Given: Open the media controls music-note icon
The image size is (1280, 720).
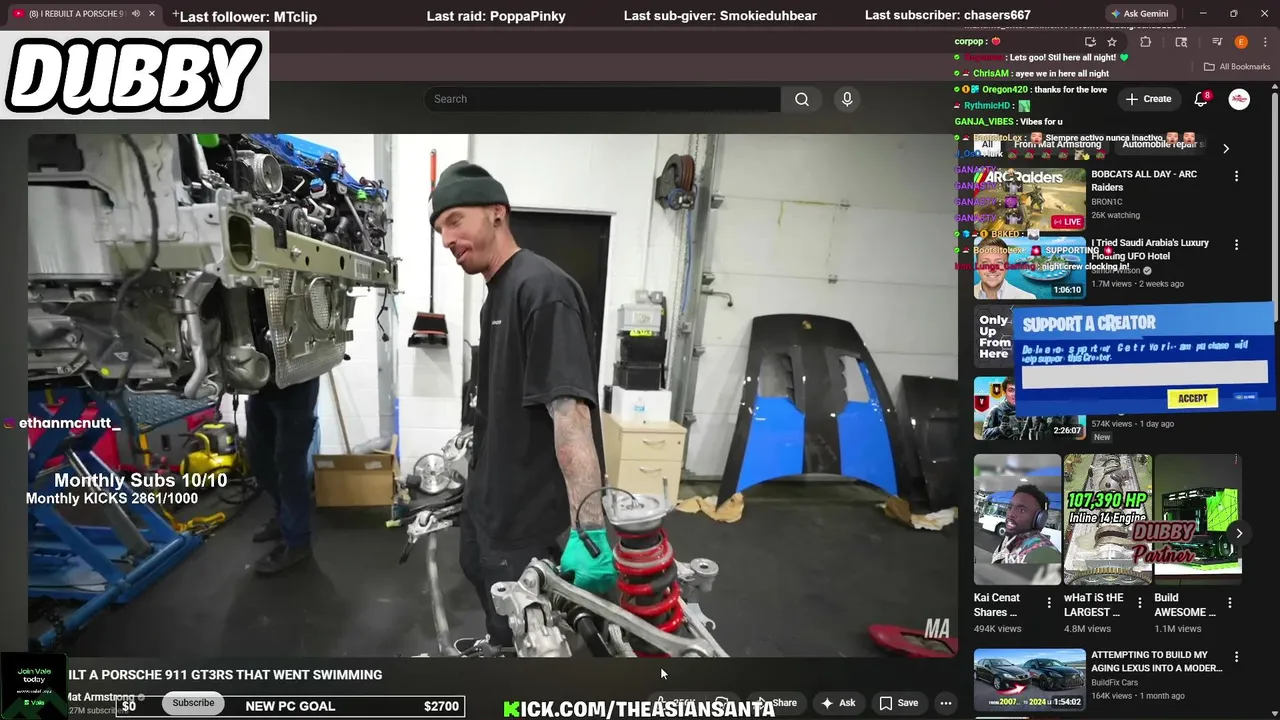Looking at the screenshot, I should coord(1217,42).
